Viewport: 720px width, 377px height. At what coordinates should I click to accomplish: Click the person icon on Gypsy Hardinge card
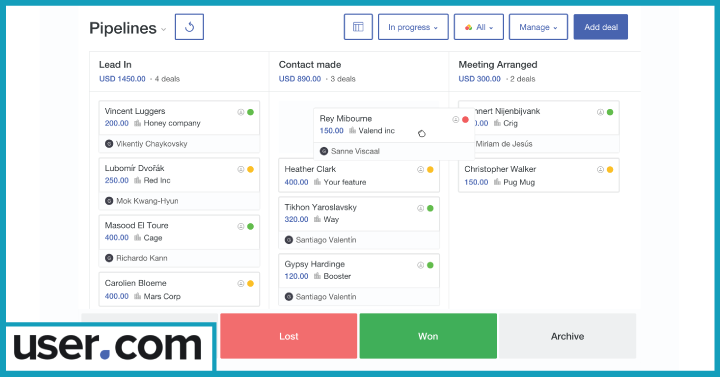420,265
